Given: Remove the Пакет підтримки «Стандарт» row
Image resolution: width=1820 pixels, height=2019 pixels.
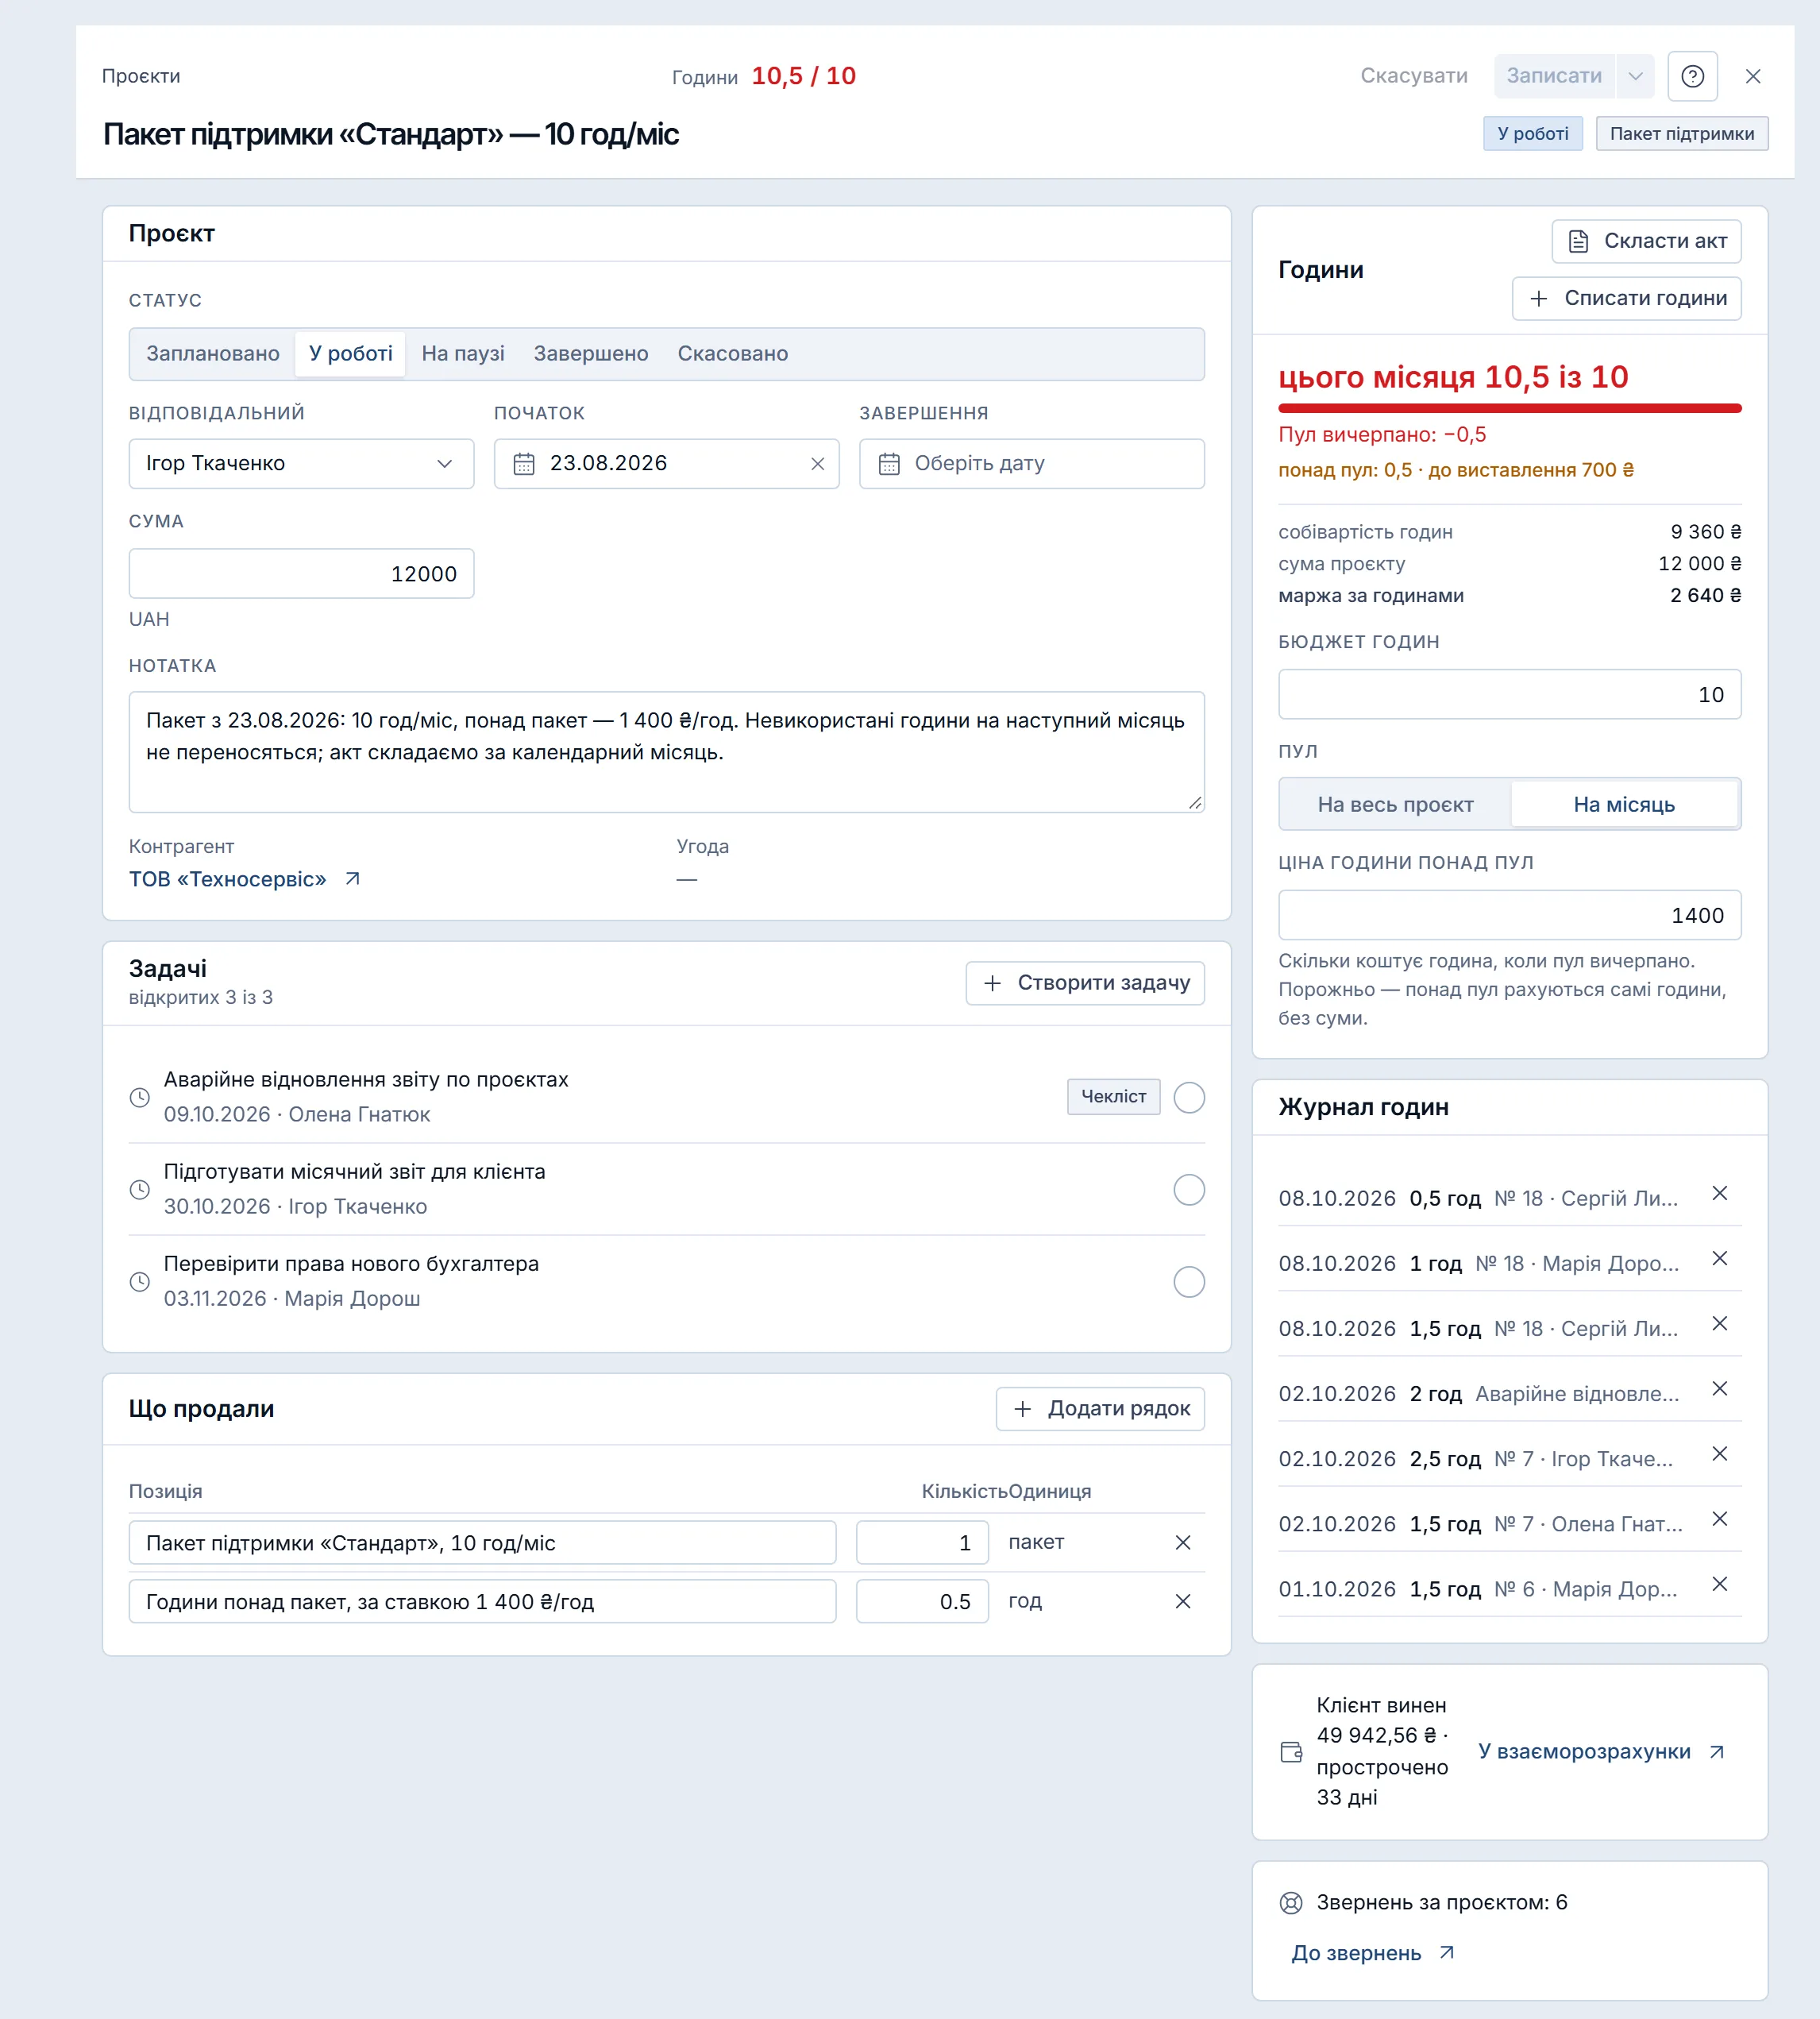Looking at the screenshot, I should point(1183,1543).
